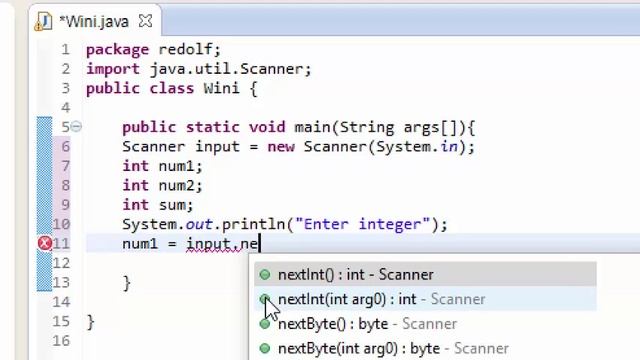The width and height of the screenshot is (640, 360).
Task: Click on the main method declaration line
Action: pos(299,127)
